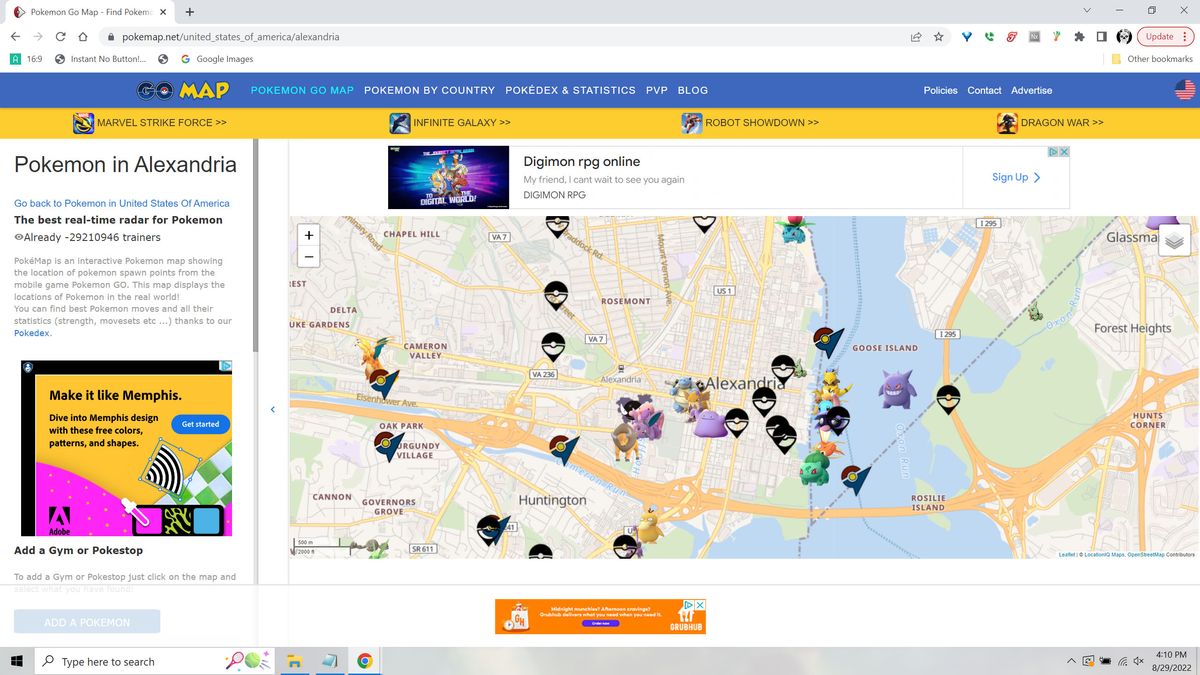This screenshot has height=675, width=1200.
Task: Click the Gengar marker on the map
Action: (897, 389)
